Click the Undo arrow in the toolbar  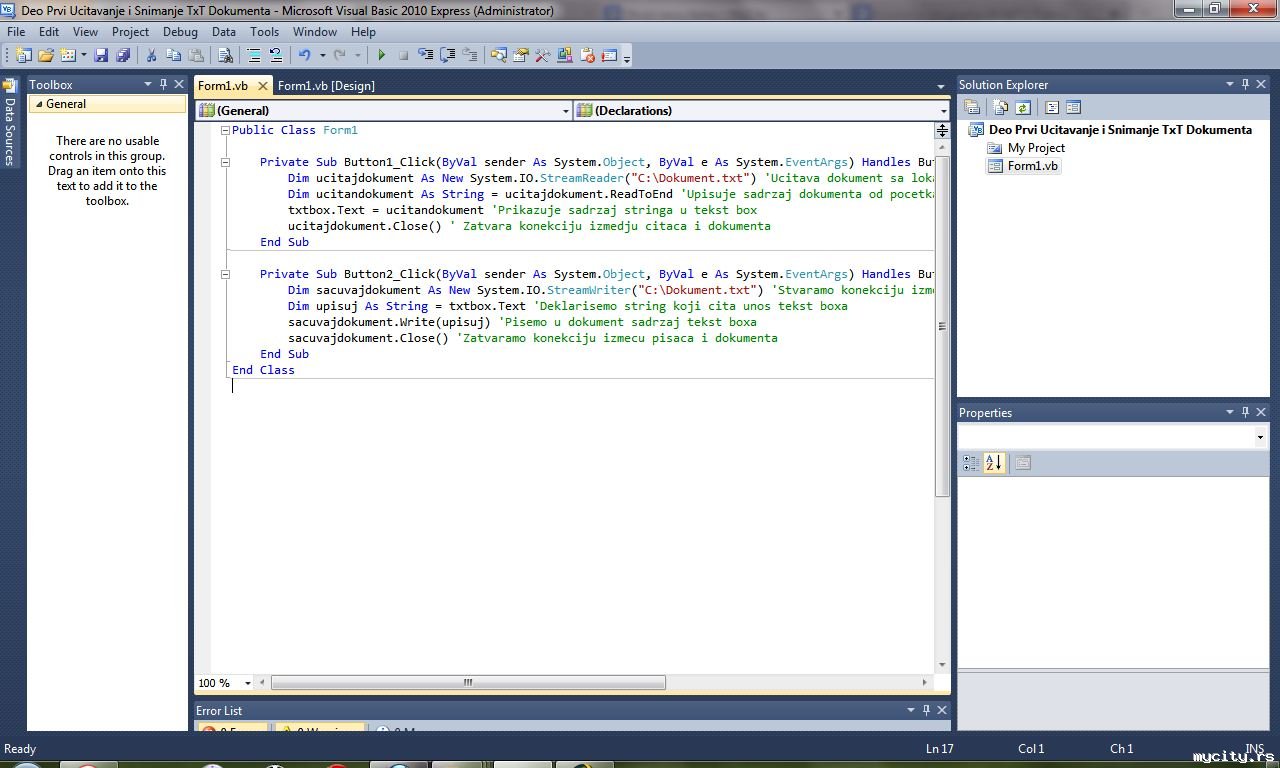pos(304,56)
